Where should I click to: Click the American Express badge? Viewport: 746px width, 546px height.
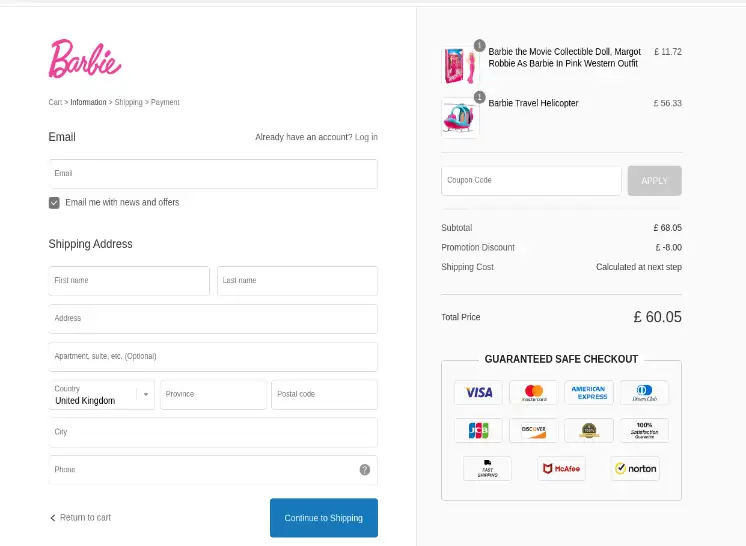coord(589,392)
